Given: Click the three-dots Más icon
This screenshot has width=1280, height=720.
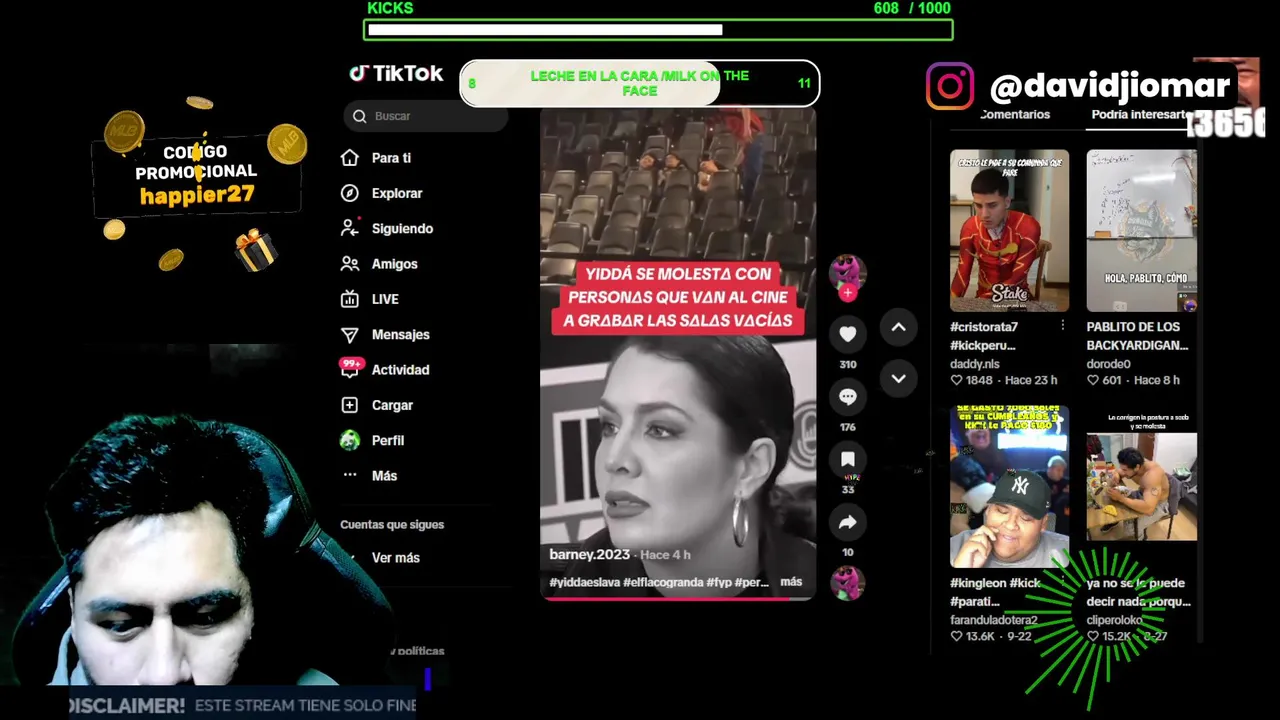Looking at the screenshot, I should coord(350,476).
